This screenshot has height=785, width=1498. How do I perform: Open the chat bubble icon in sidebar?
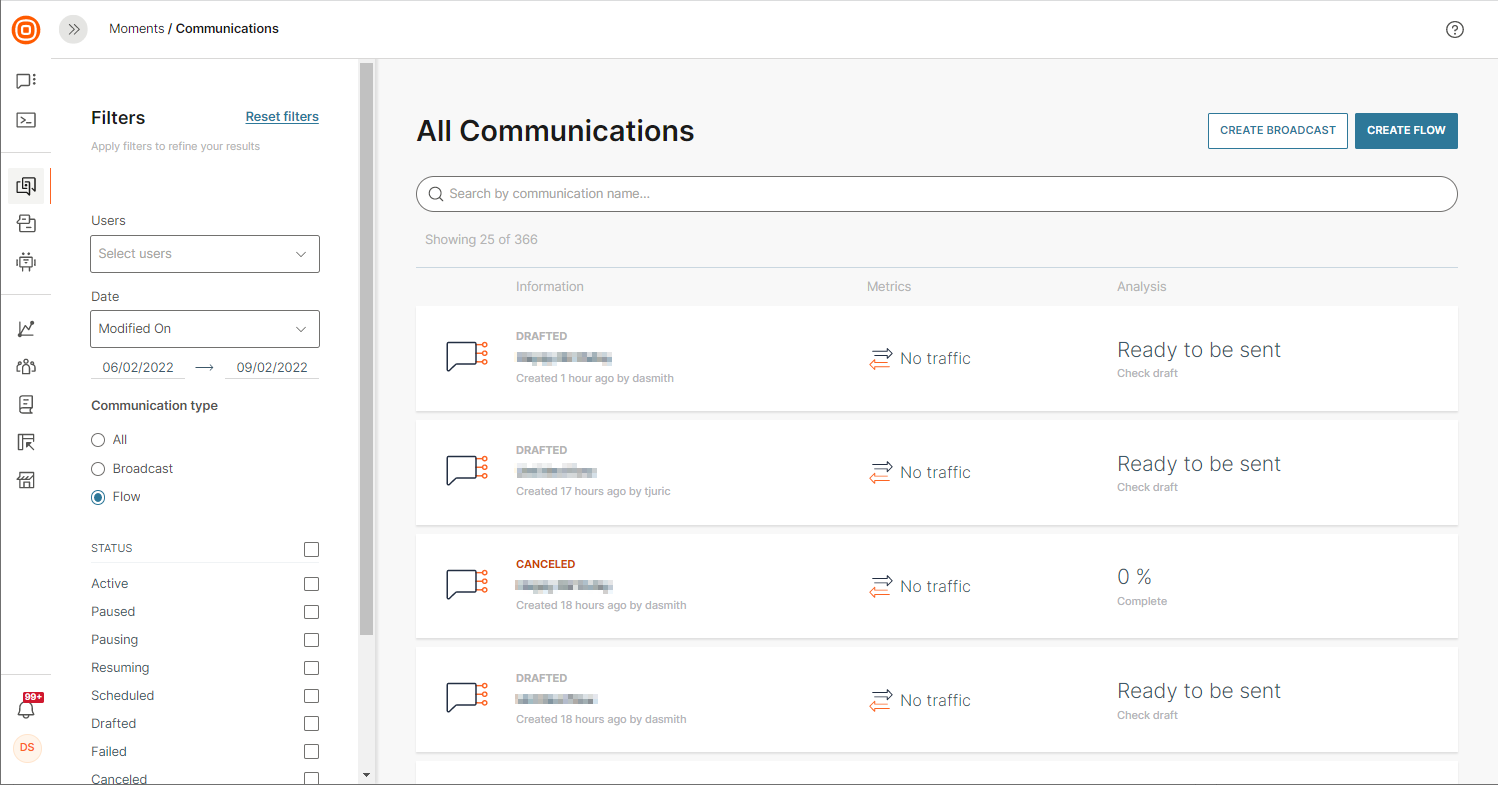pyautogui.click(x=26, y=81)
